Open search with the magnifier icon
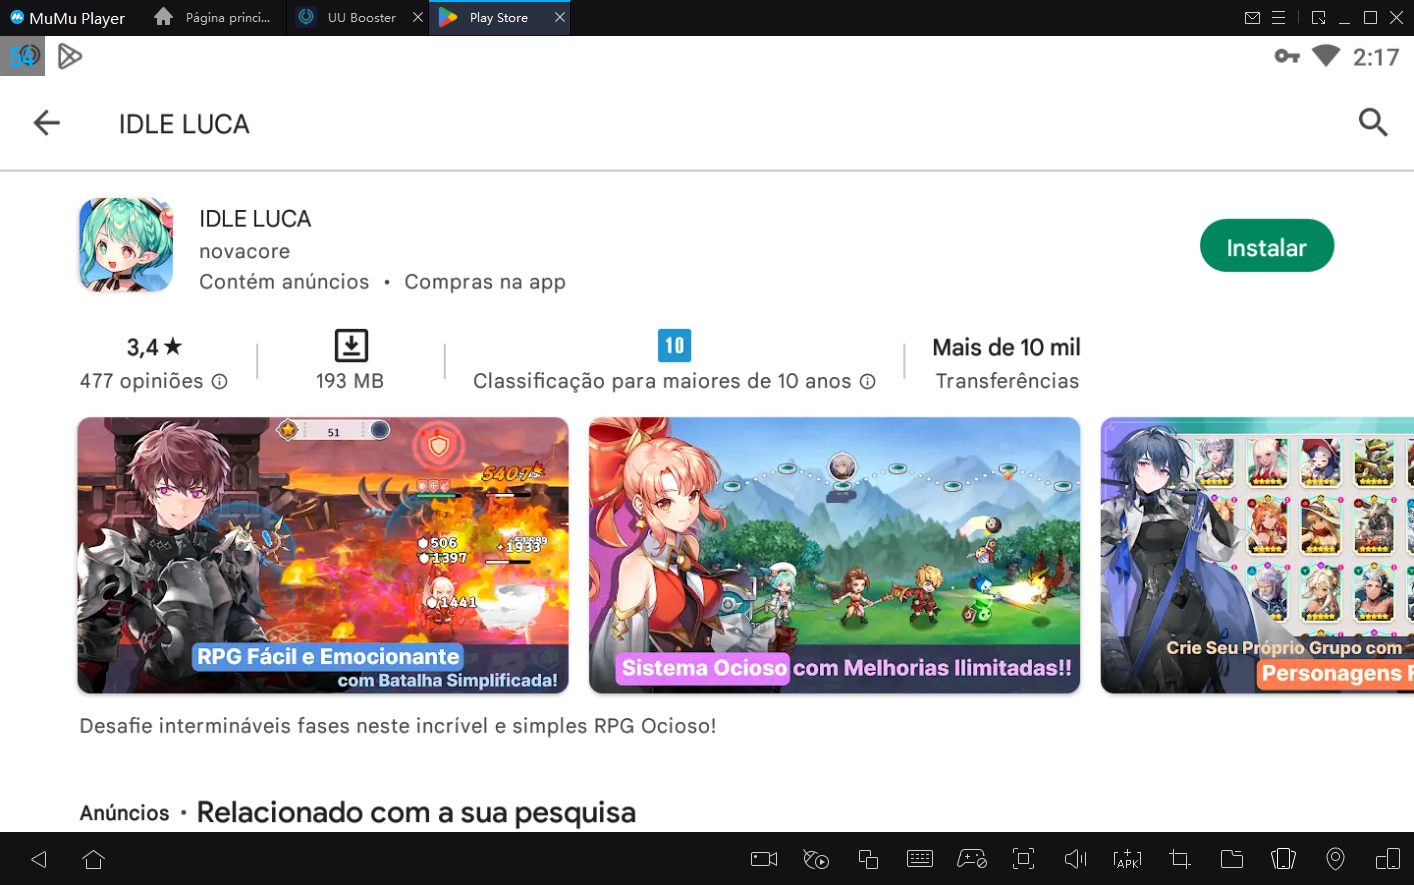The width and height of the screenshot is (1414, 885). (1373, 122)
